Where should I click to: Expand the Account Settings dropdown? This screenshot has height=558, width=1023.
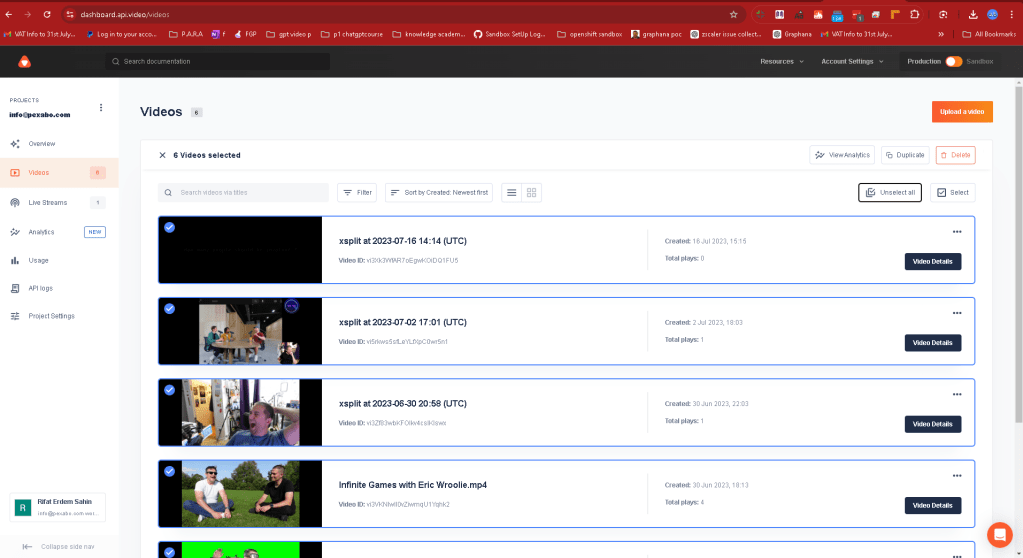click(852, 61)
